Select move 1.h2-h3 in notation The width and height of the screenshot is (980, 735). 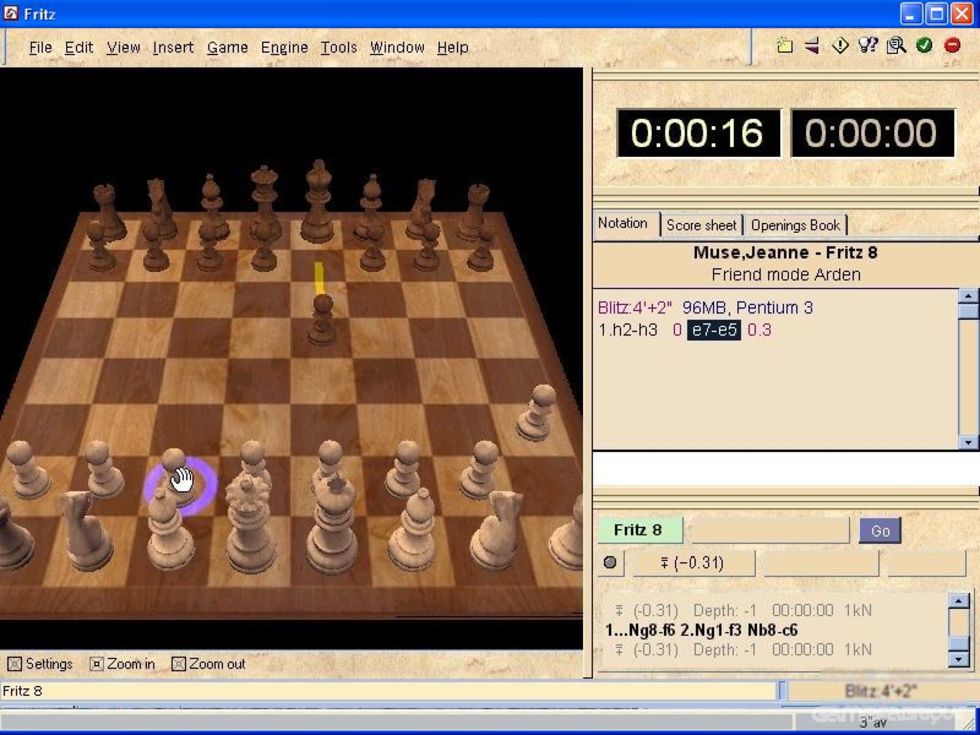coord(628,330)
